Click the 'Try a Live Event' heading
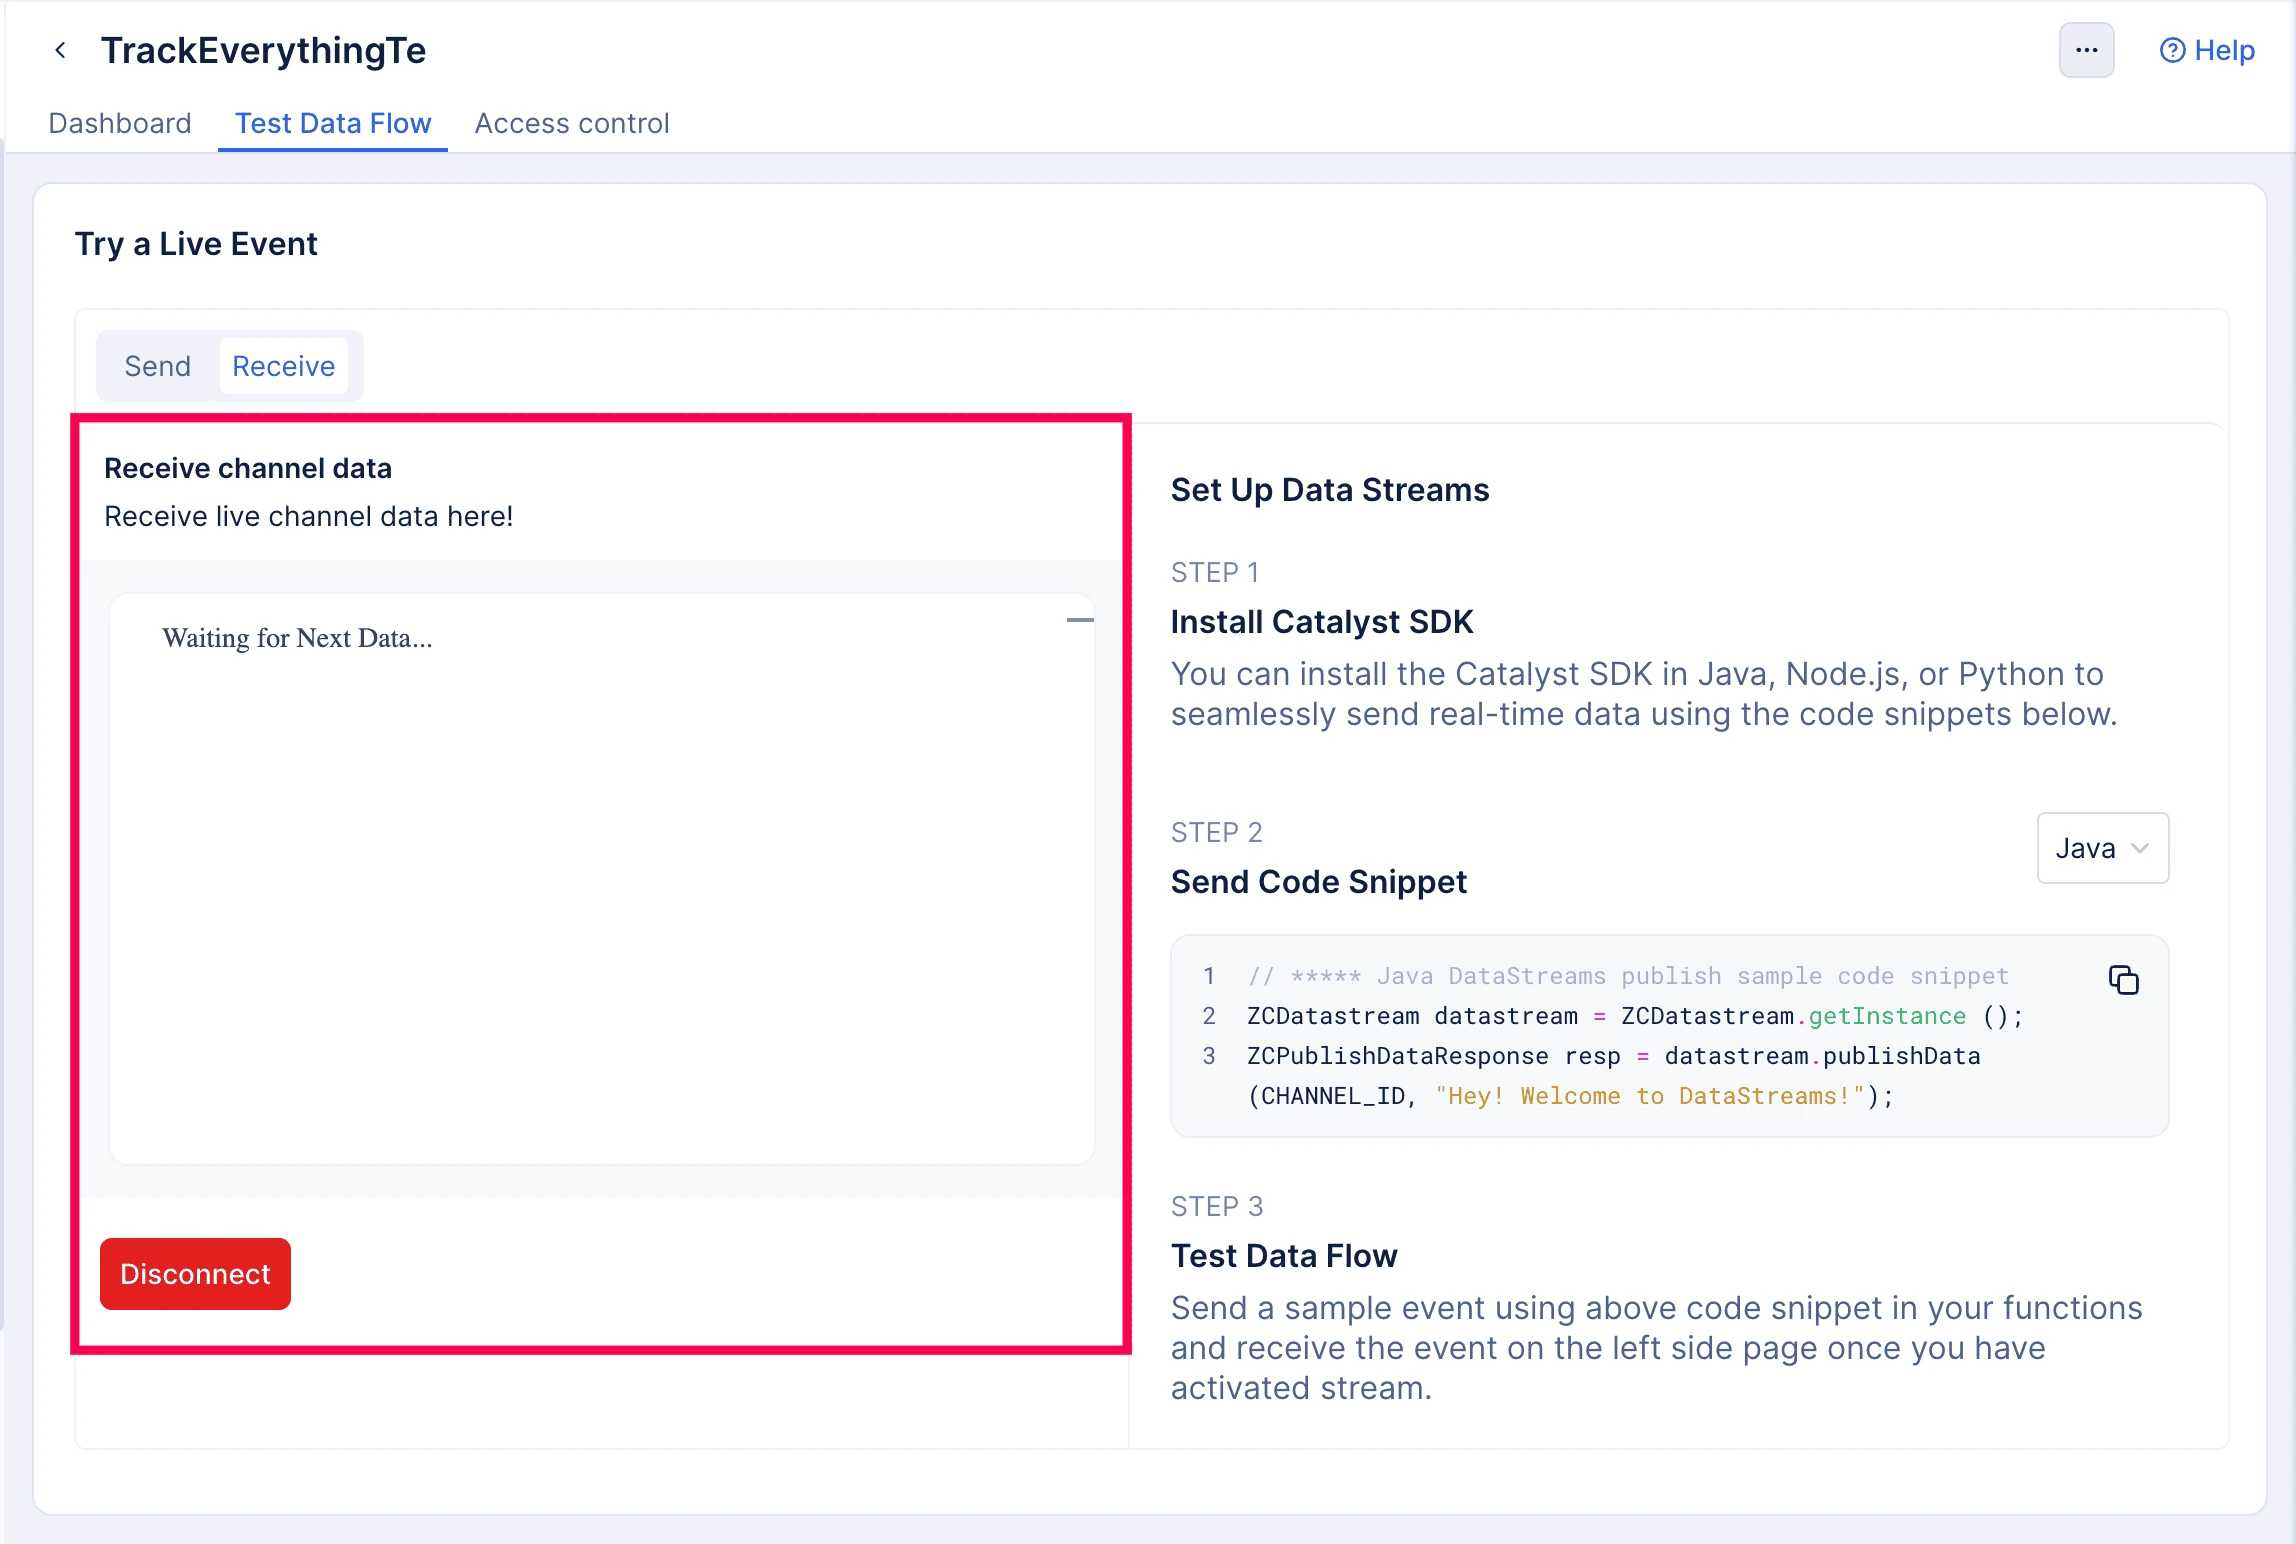This screenshot has height=1544, width=2296. (x=196, y=244)
